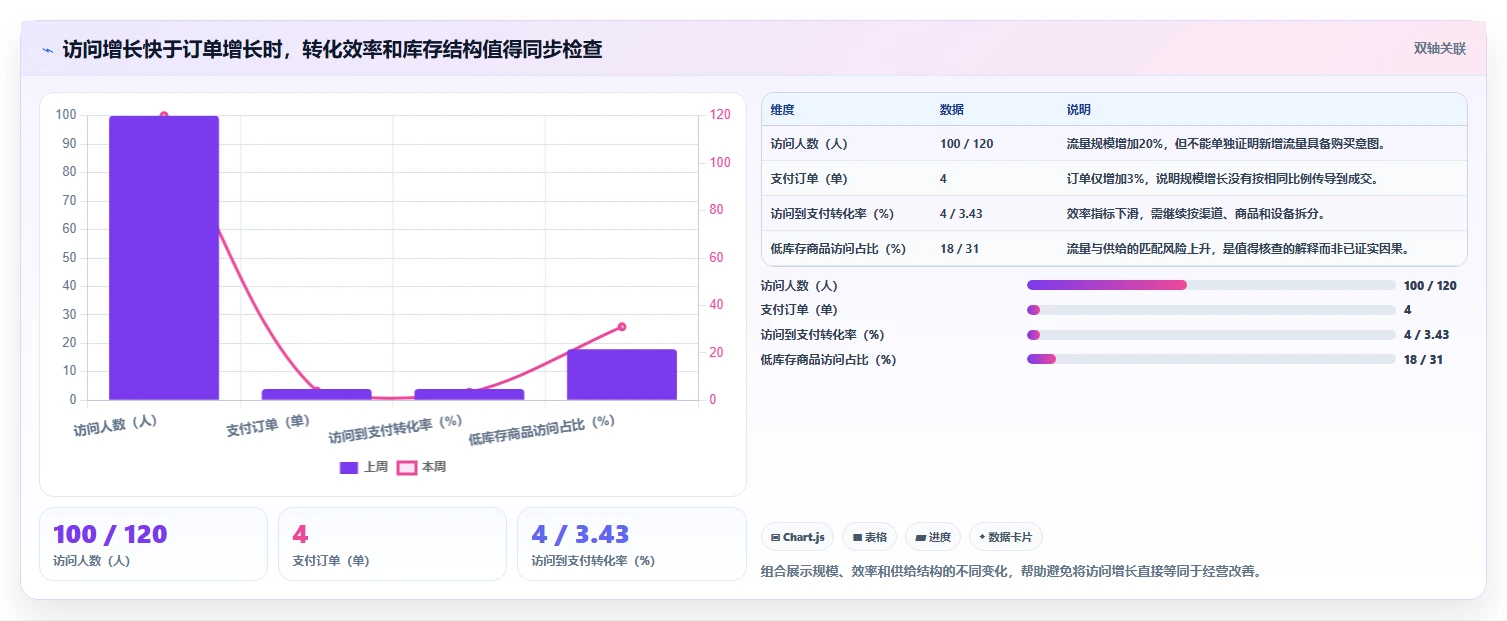This screenshot has width=1507, height=621.
Task: Click the line point atop 访问人数 bar
Action: click(164, 116)
